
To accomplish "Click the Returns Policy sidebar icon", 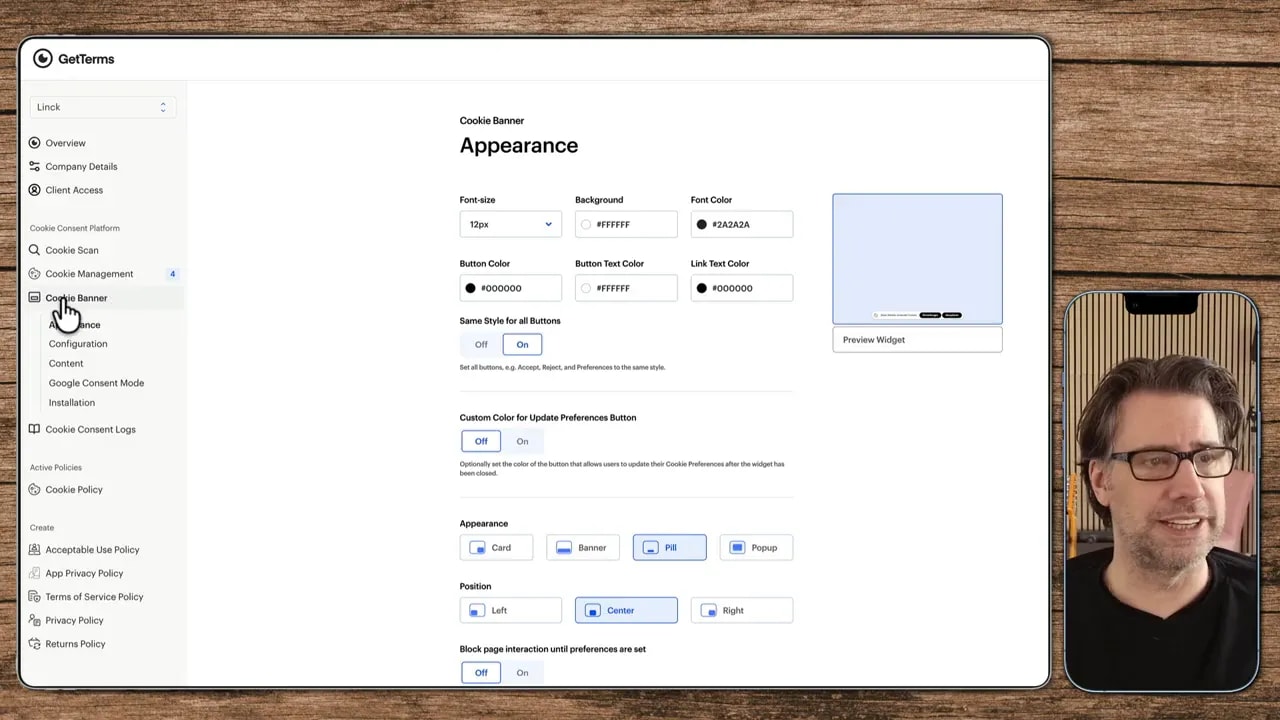I will tap(34, 643).
